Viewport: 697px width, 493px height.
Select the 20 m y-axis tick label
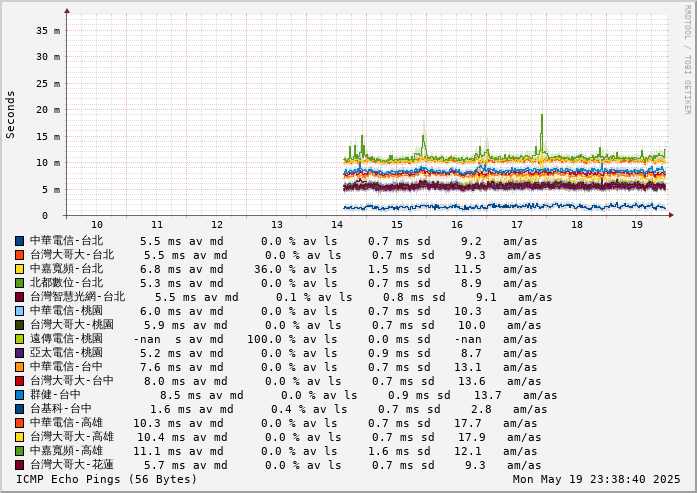tap(48, 110)
